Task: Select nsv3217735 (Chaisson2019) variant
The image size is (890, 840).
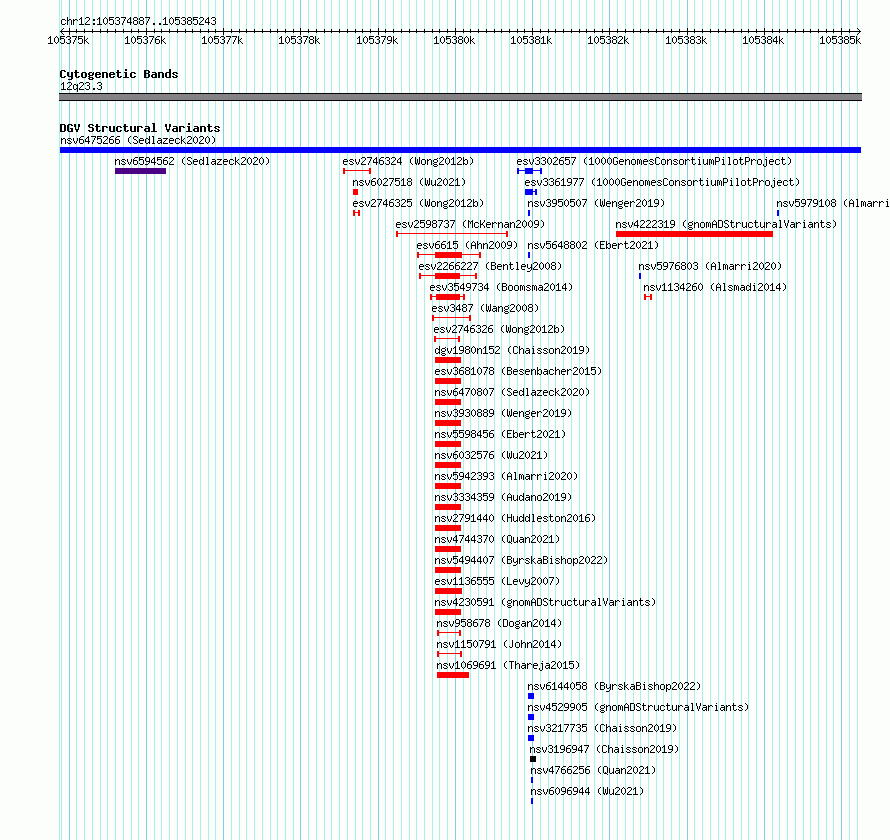Action: point(602,728)
